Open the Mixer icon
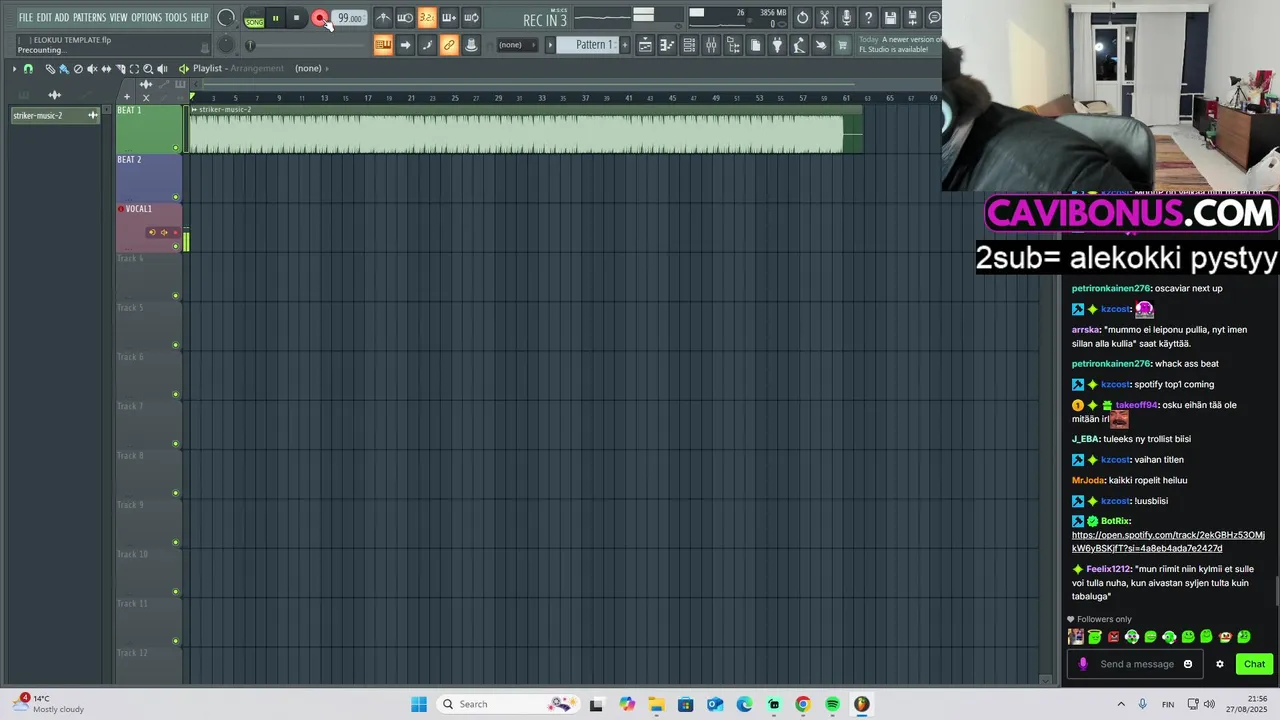 point(711,45)
